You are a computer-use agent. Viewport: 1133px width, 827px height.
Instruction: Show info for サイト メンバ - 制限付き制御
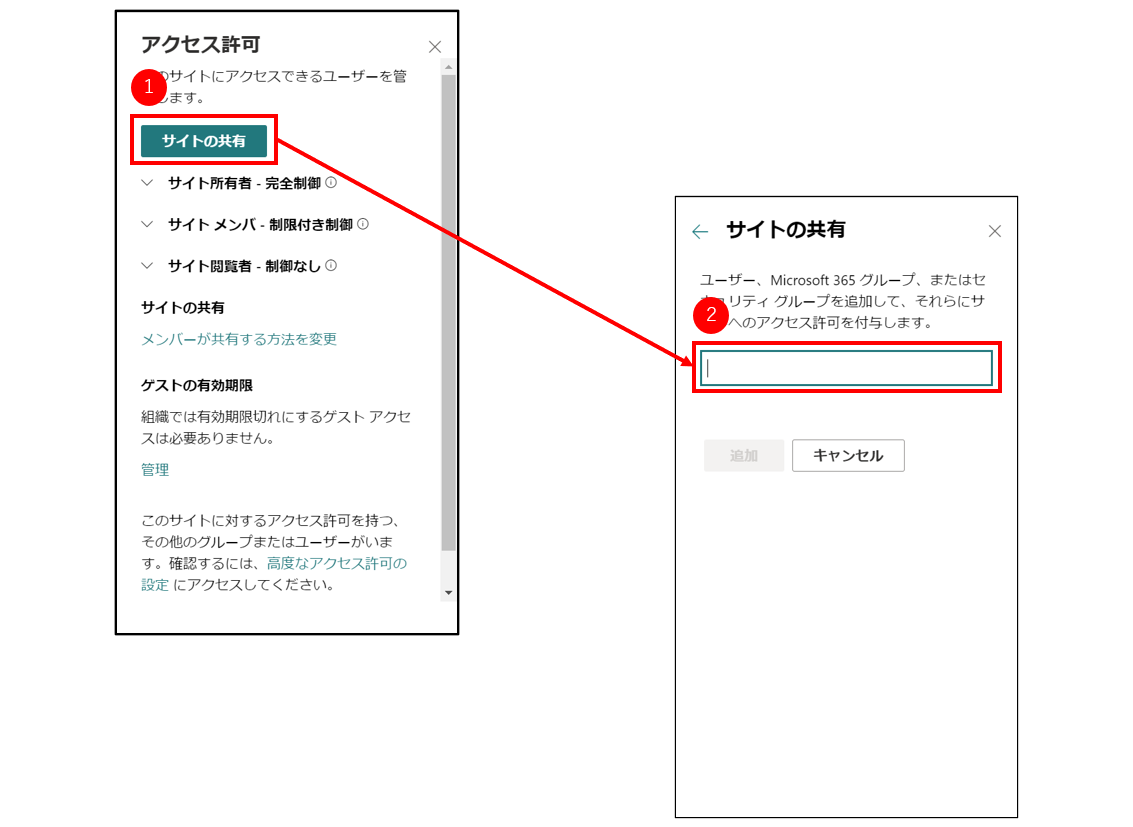pyautogui.click(x=363, y=225)
